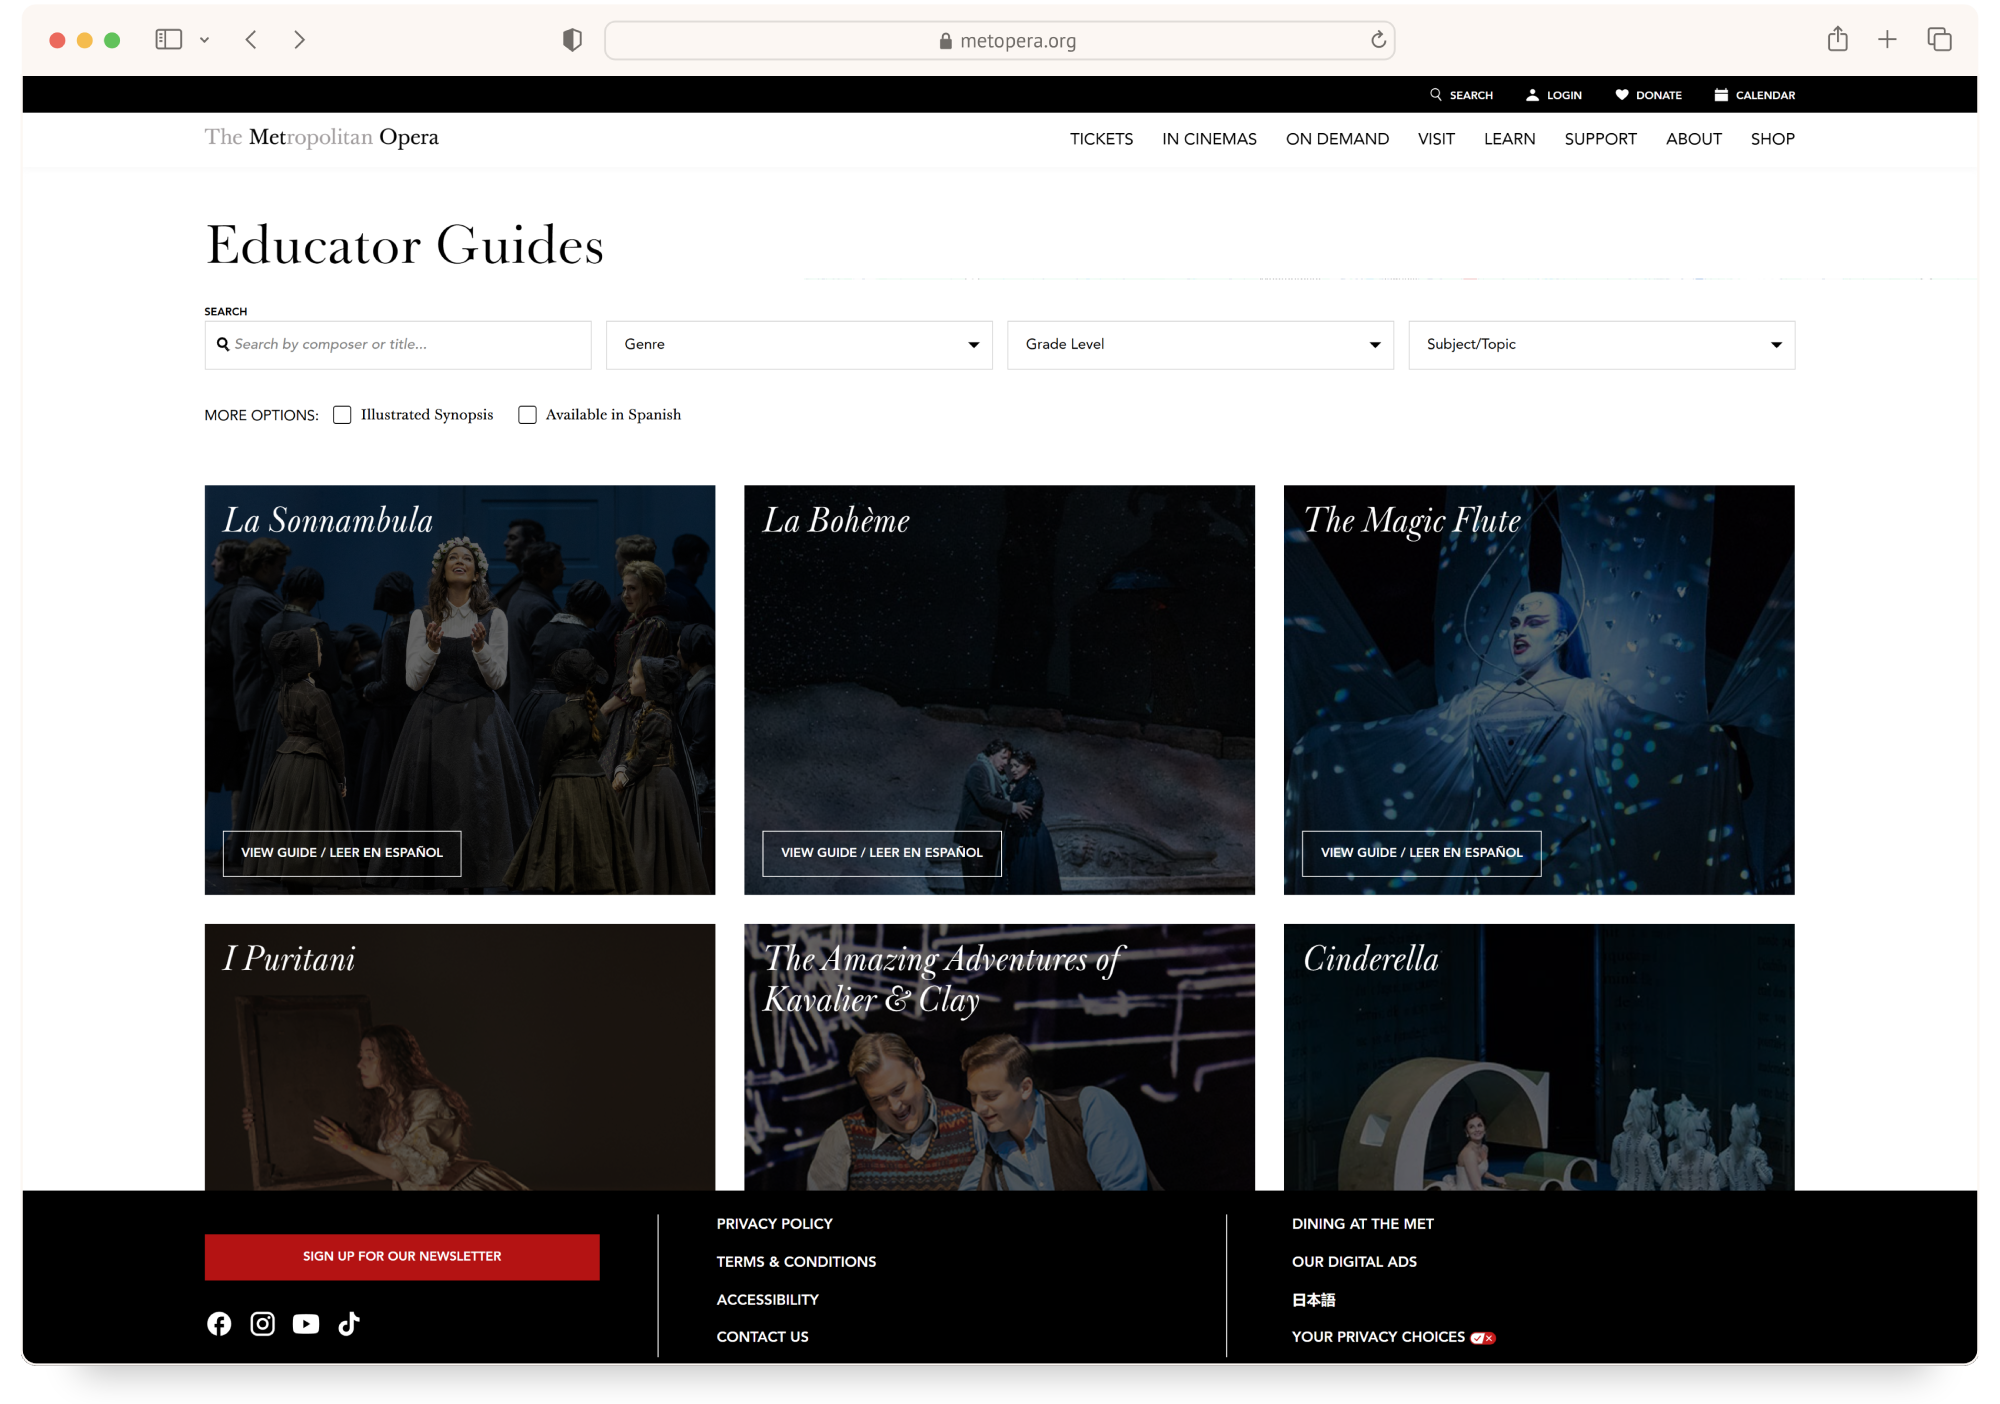Go back with the browser back arrow
The image size is (2000, 1404).
pyautogui.click(x=251, y=39)
